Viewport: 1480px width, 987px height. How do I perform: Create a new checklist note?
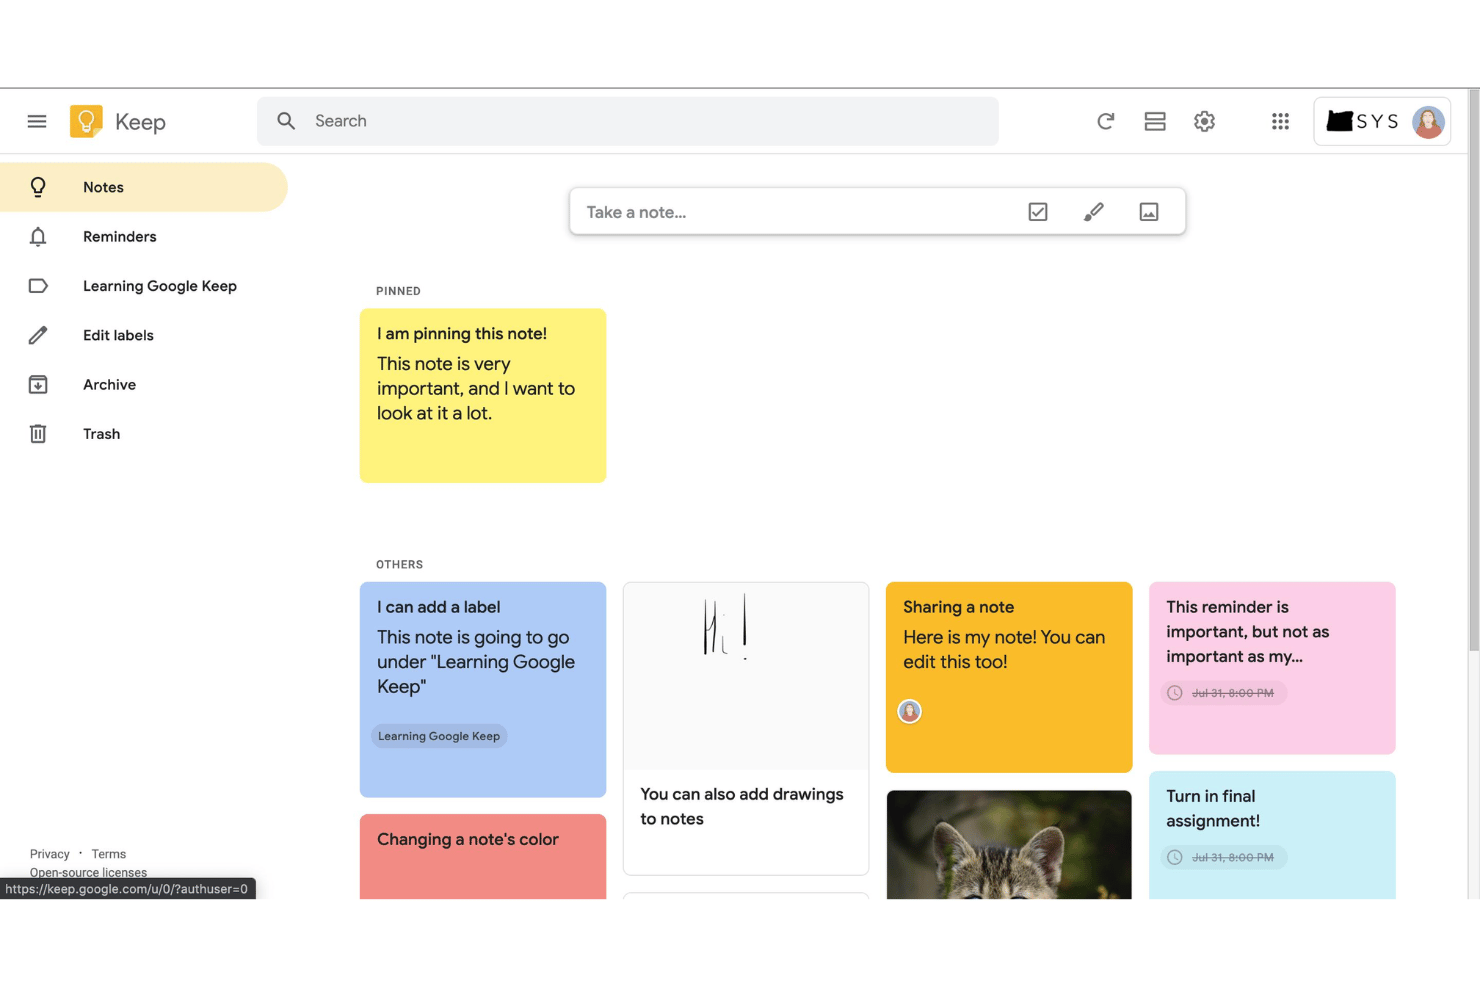coord(1038,212)
